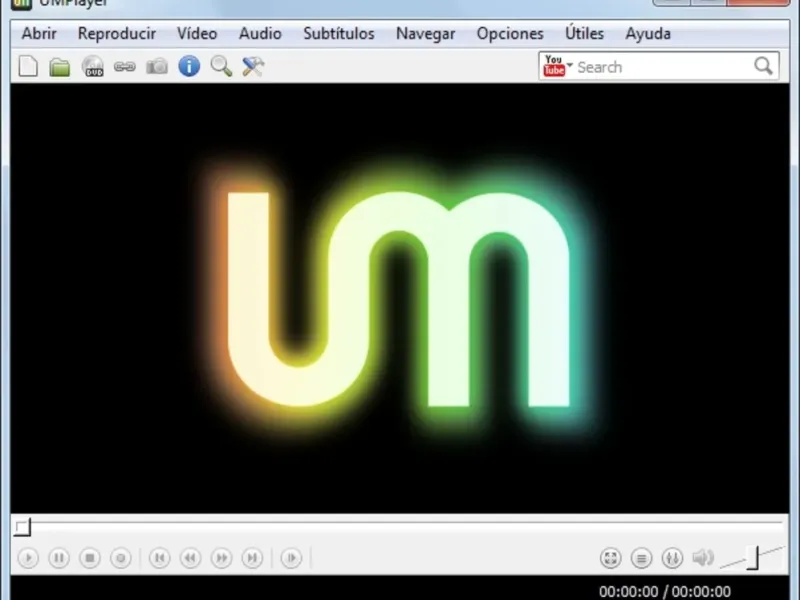Viewport: 800px width, 600px height.
Task: Open the Útiles menu
Action: (584, 34)
